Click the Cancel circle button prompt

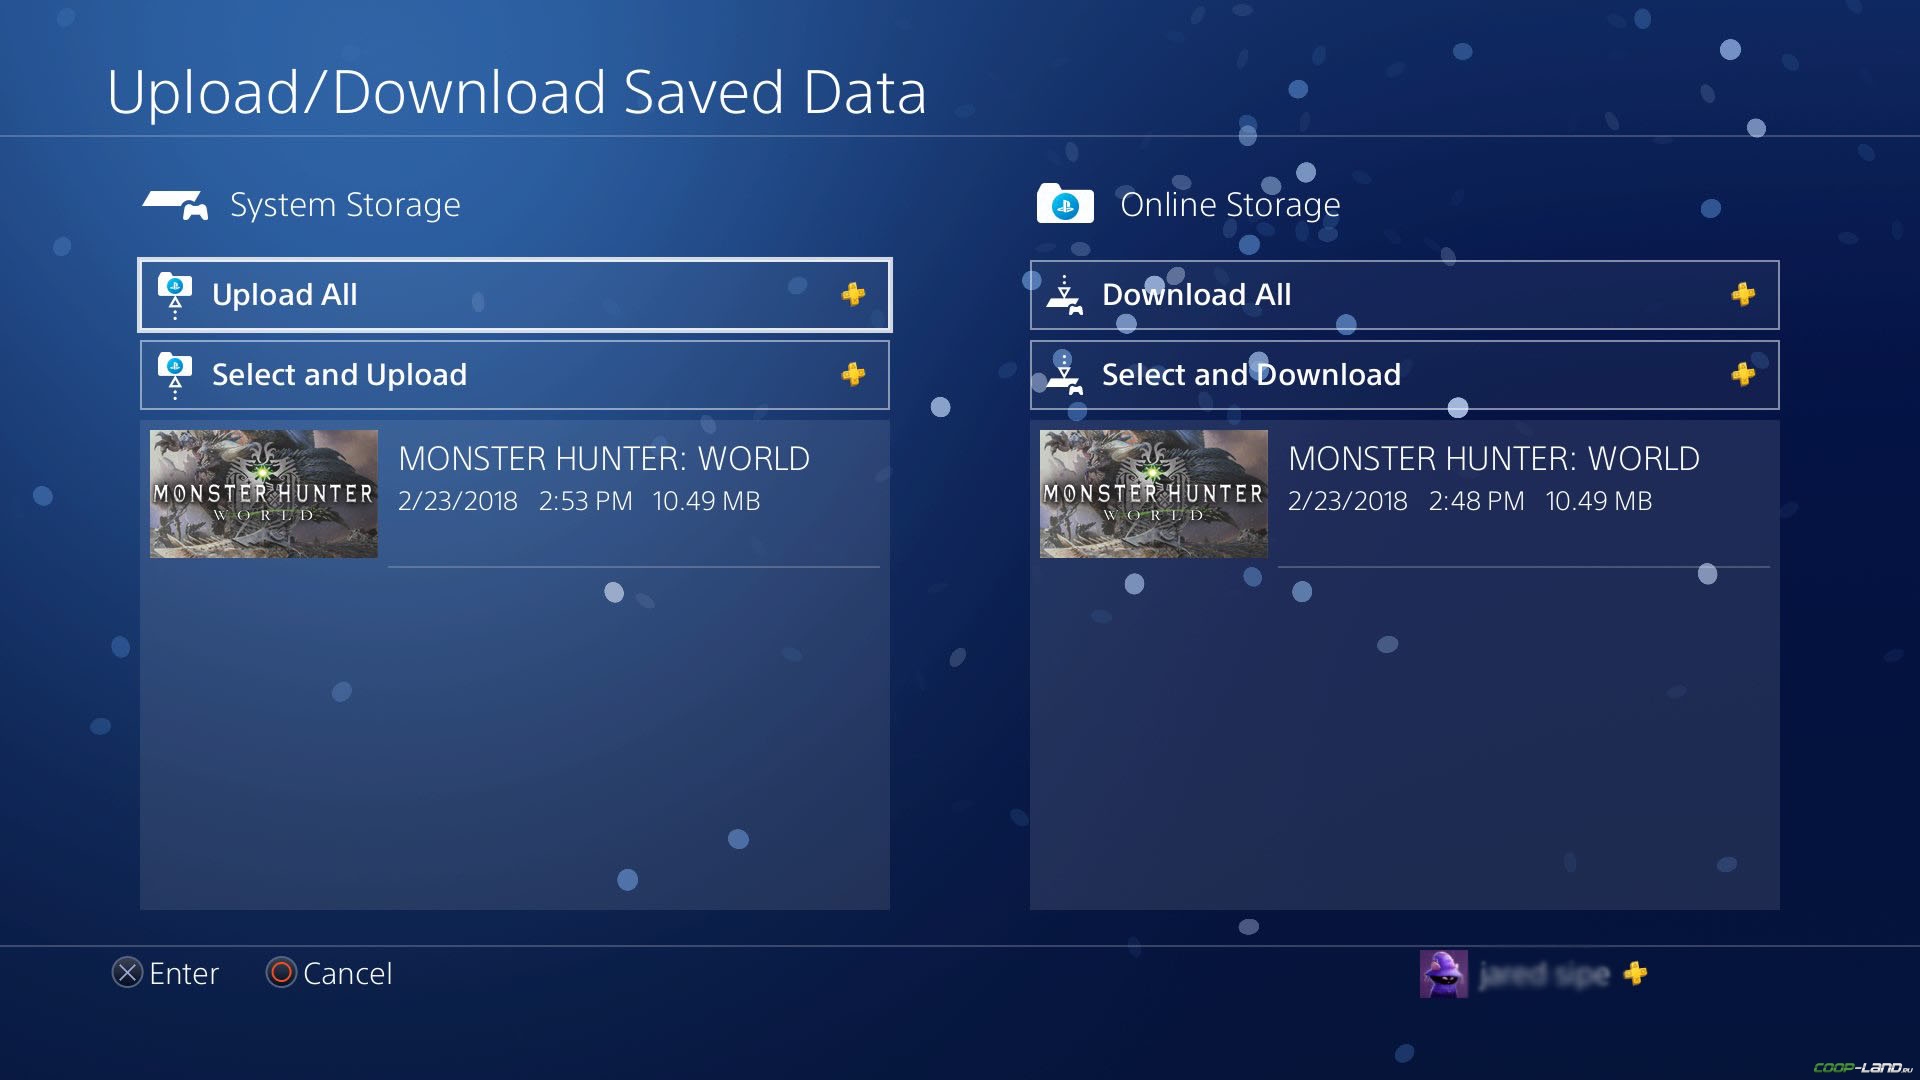tap(282, 972)
